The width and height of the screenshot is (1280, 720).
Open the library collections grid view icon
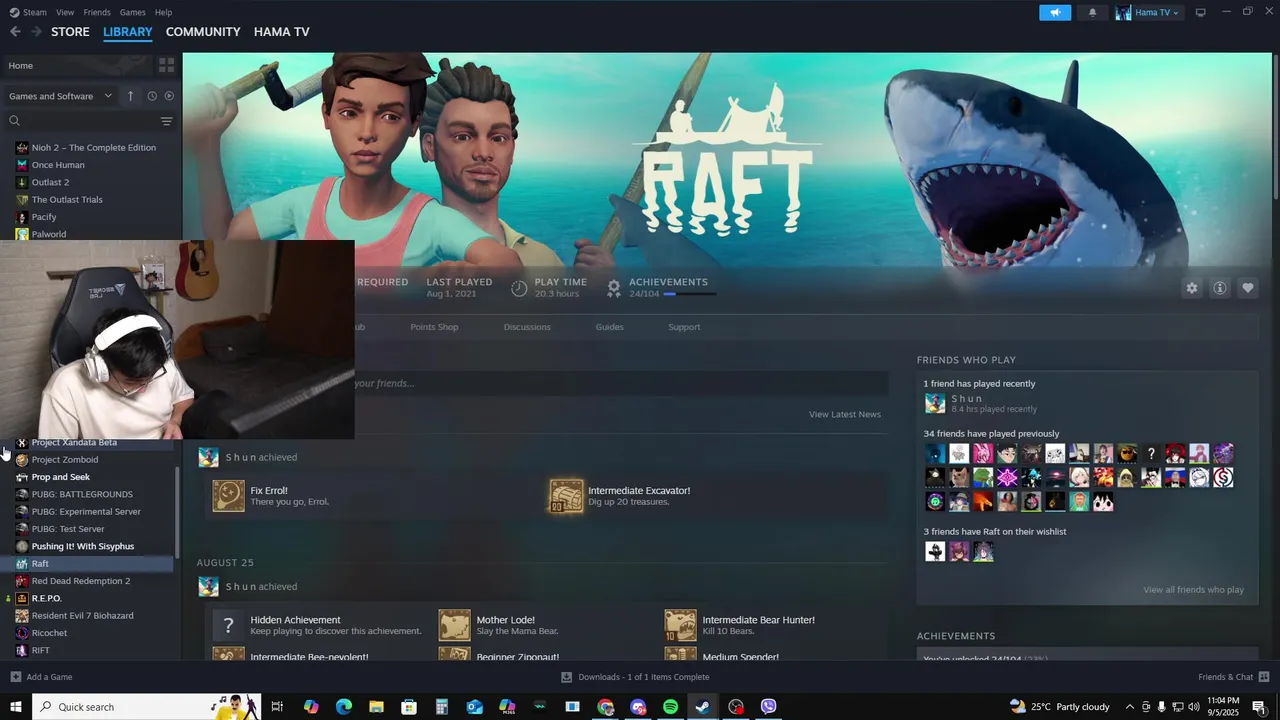click(x=166, y=65)
